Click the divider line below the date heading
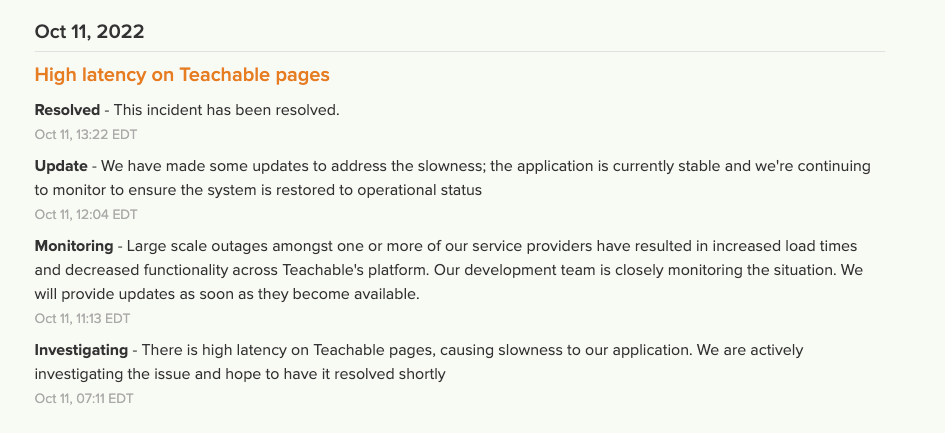 click(460, 51)
